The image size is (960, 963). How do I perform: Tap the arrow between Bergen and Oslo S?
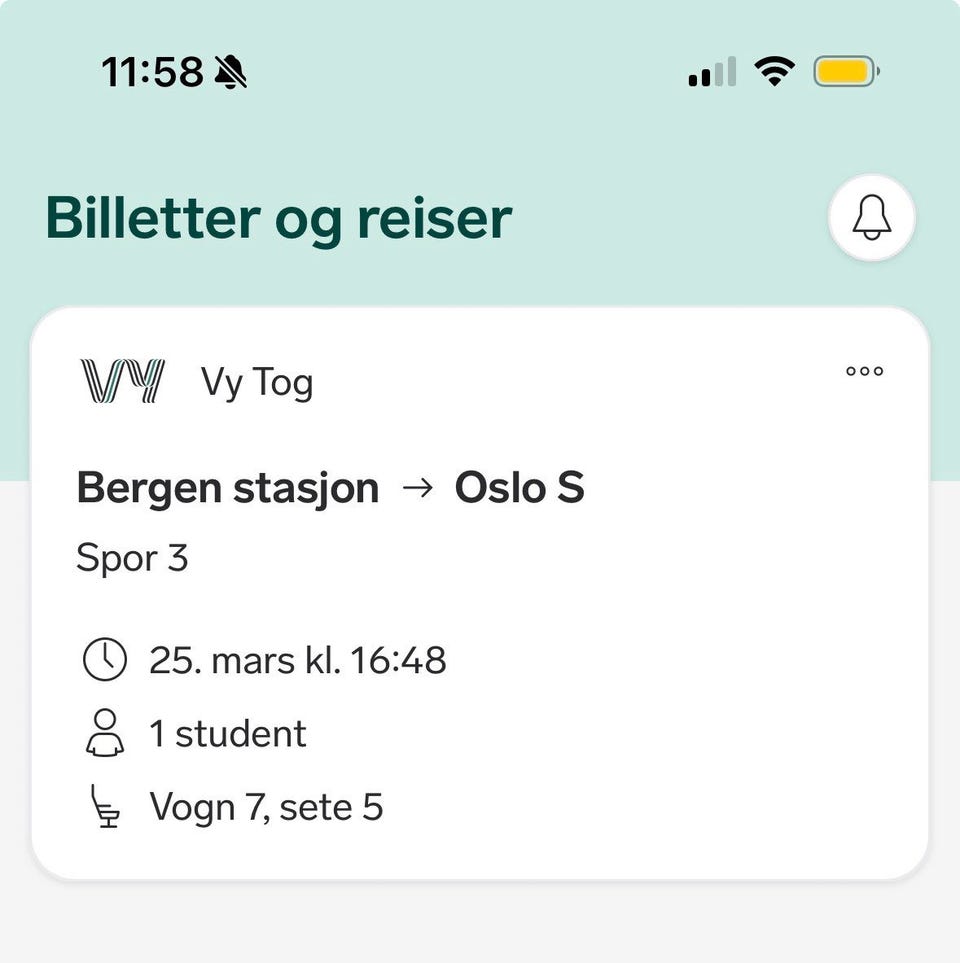pyautogui.click(x=418, y=488)
